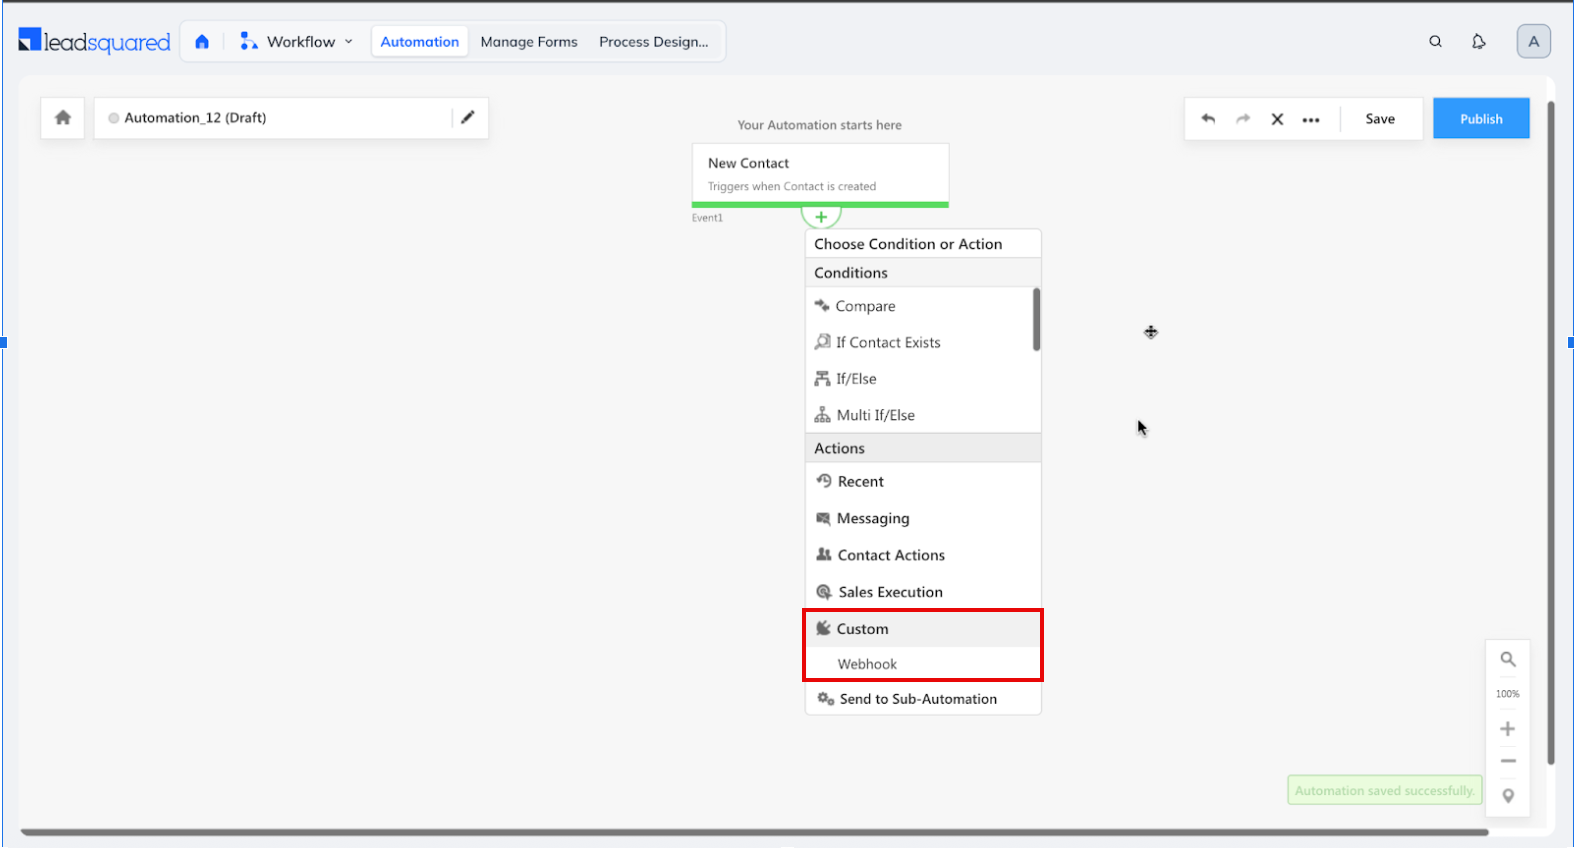Click the Event1 label under the trigger

point(707,218)
